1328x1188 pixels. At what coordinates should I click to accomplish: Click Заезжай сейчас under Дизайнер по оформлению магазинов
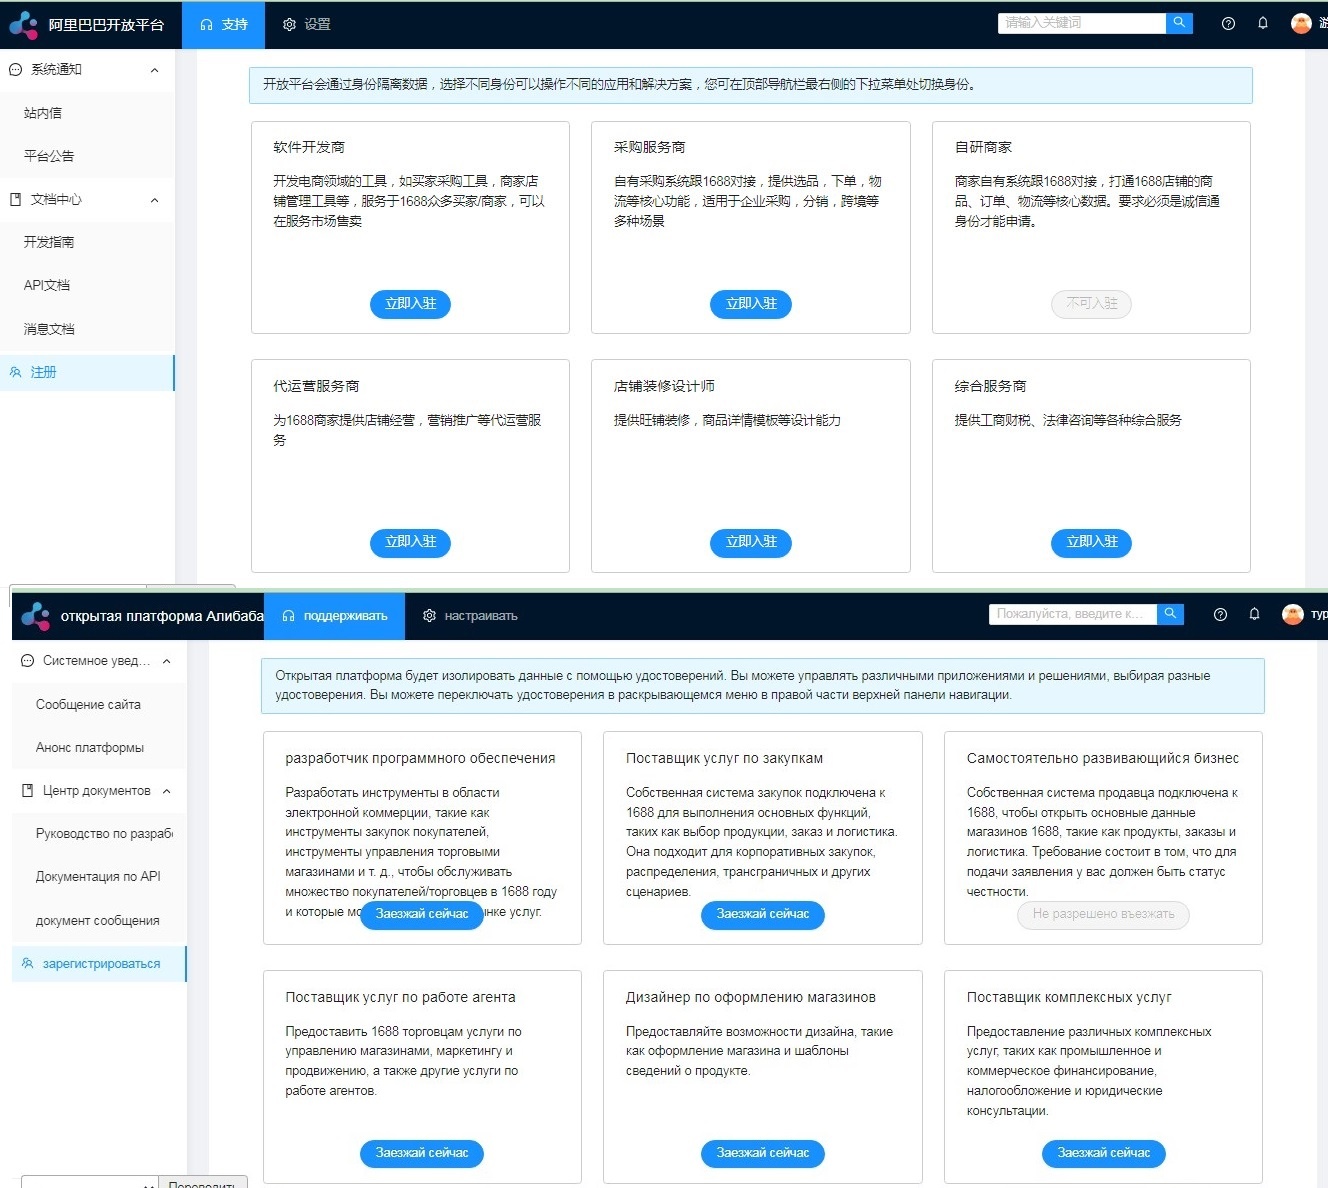pyautogui.click(x=763, y=1153)
